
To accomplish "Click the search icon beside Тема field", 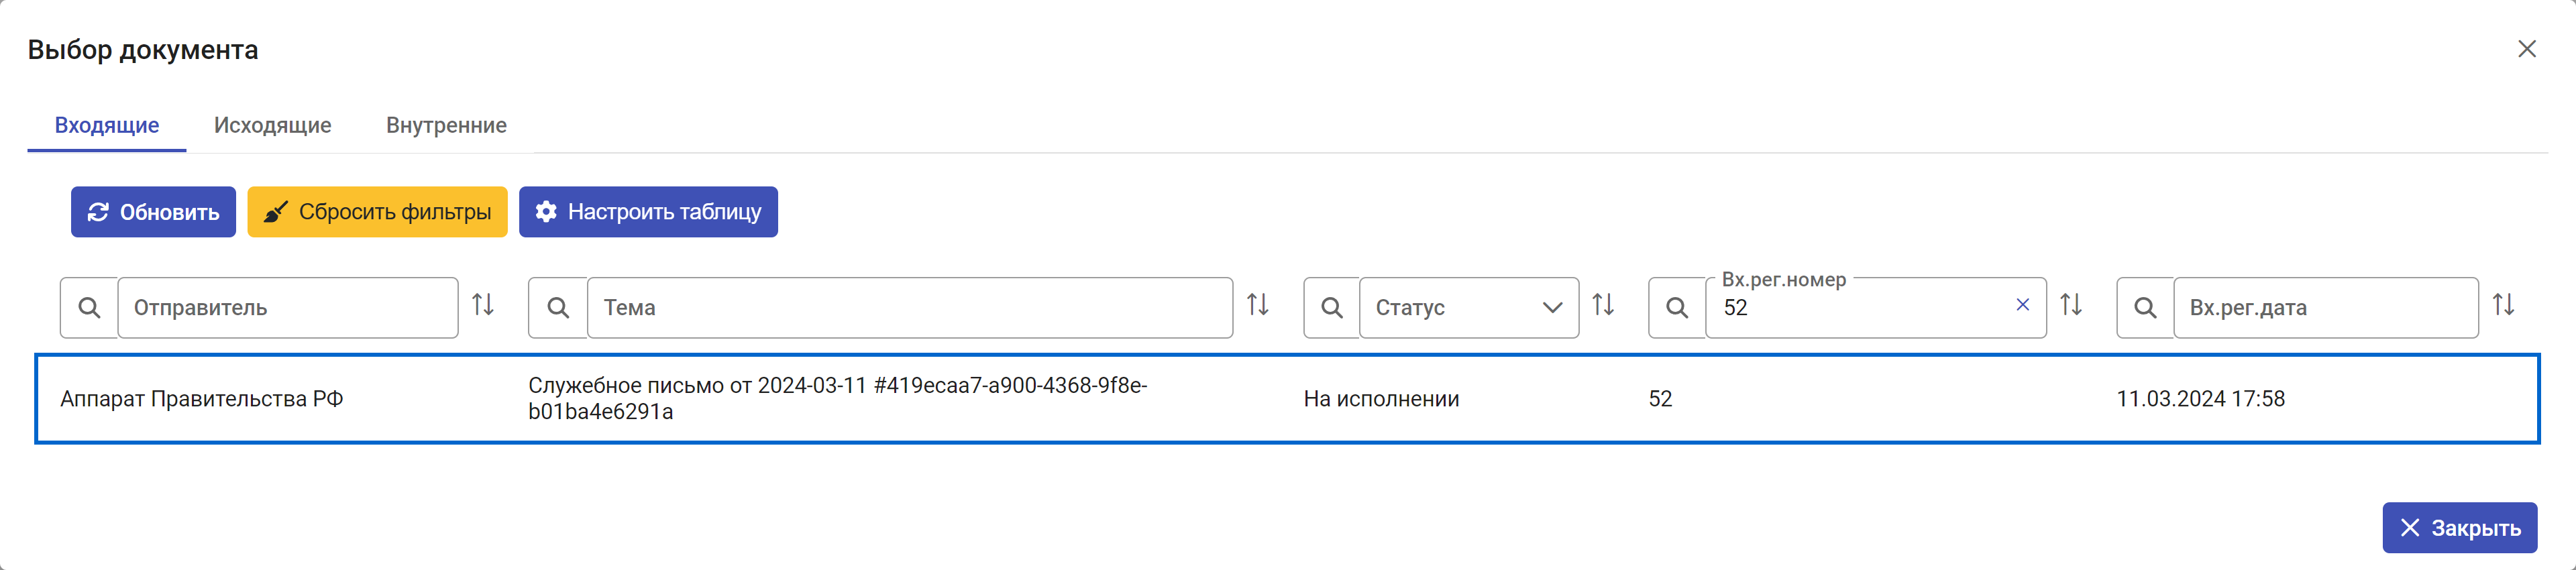I will pos(558,308).
